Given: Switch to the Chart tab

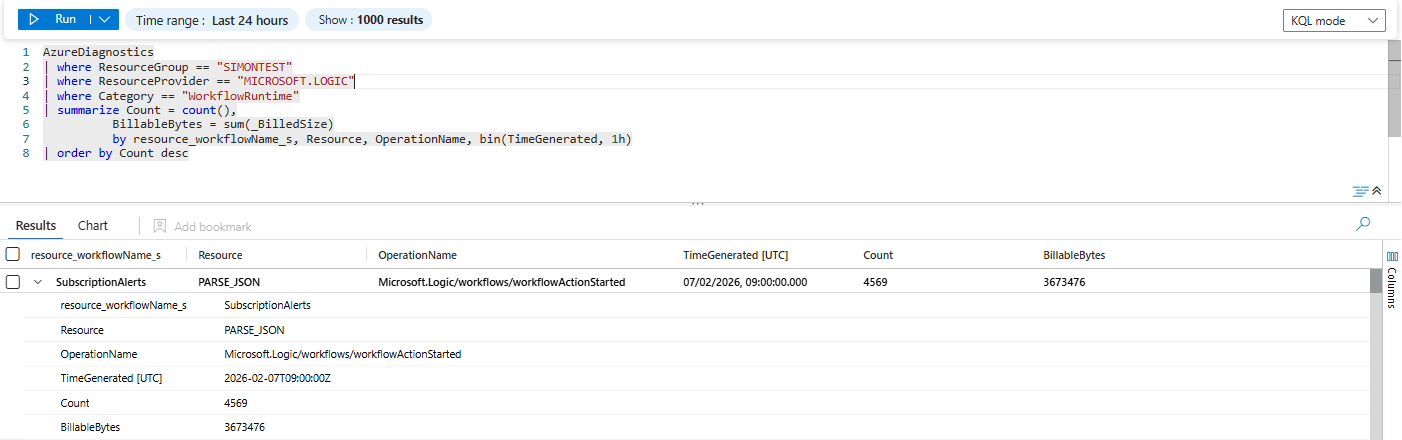Looking at the screenshot, I should [93, 226].
